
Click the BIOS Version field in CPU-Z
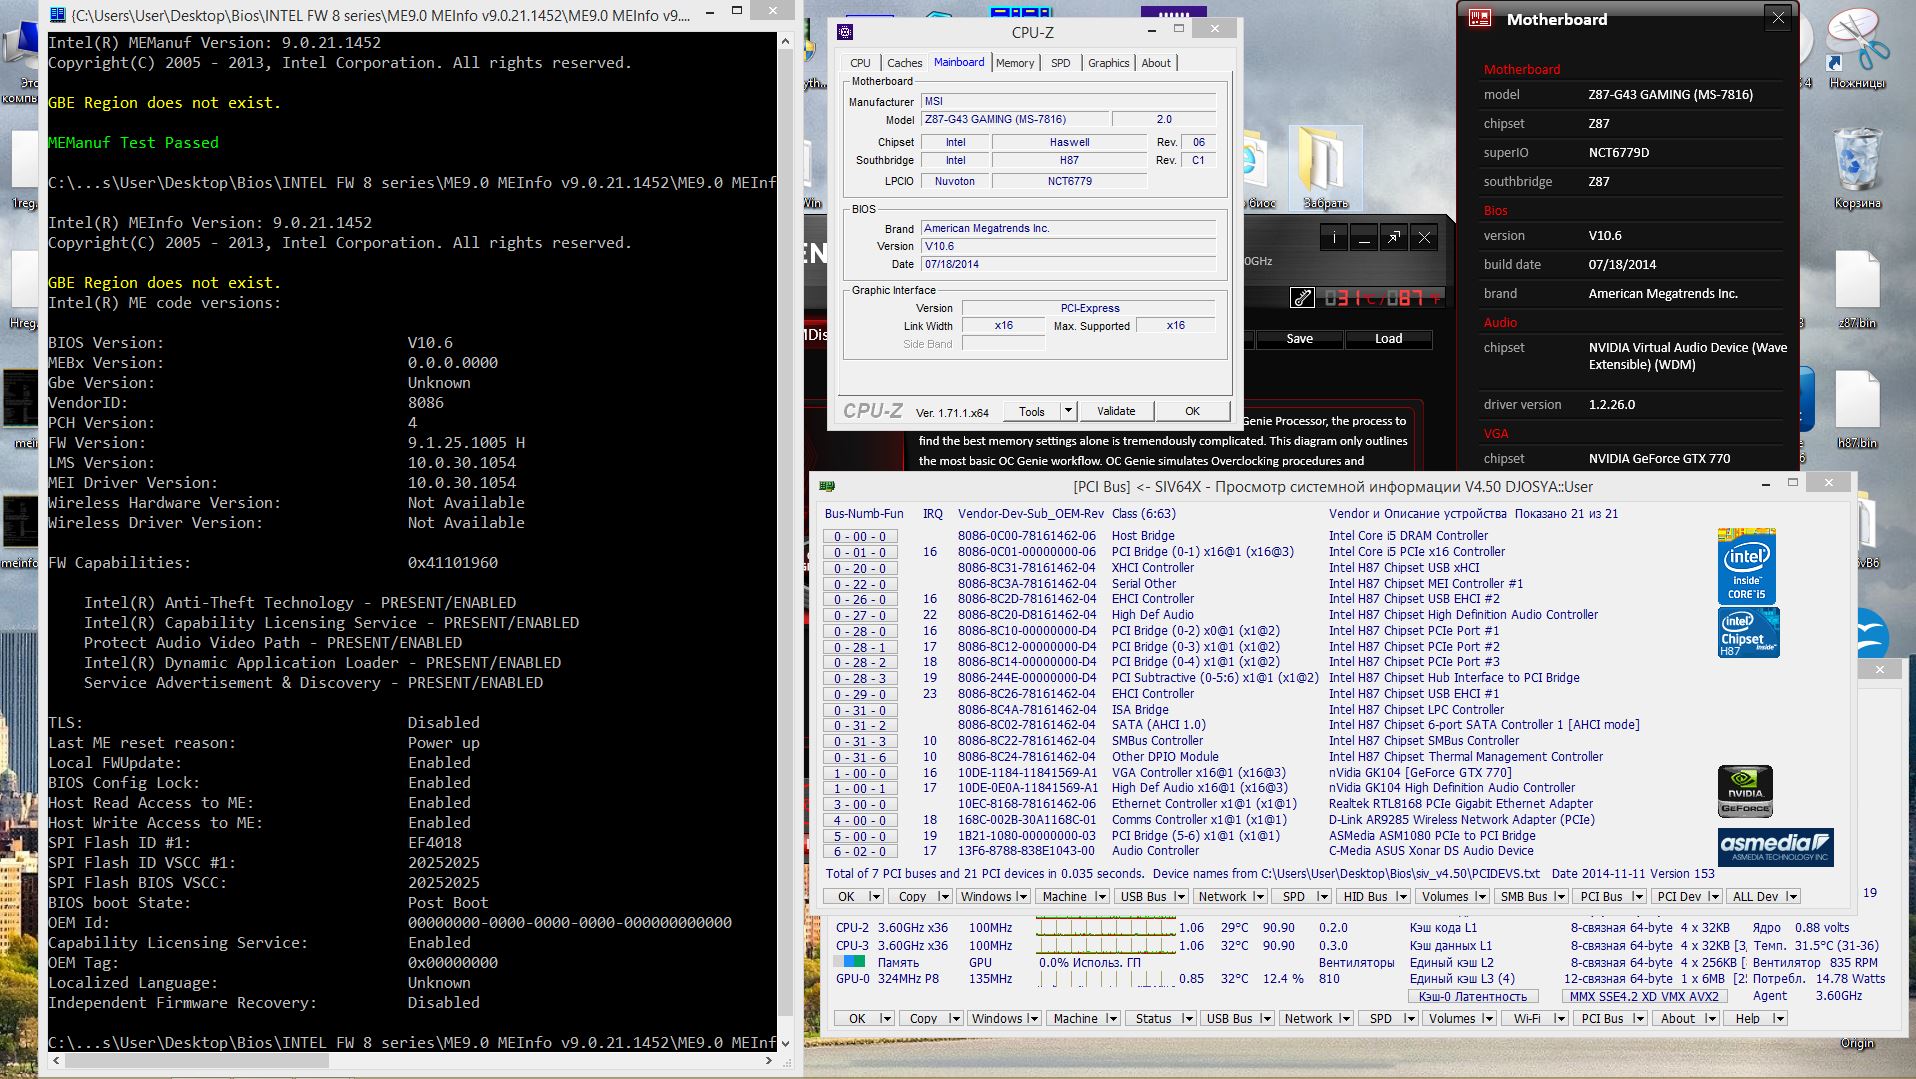pos(1068,246)
